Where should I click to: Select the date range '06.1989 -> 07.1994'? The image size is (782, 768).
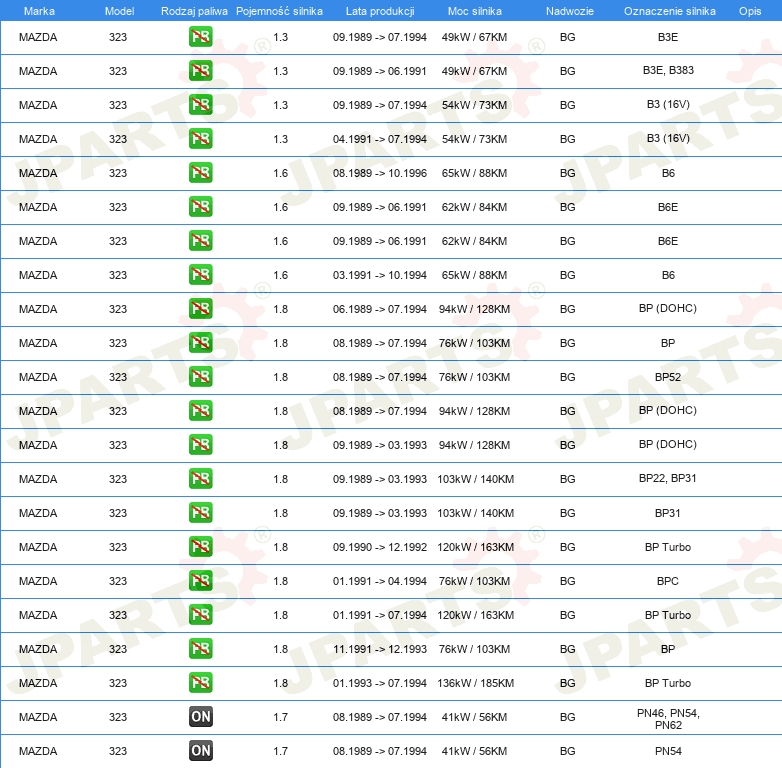point(380,309)
